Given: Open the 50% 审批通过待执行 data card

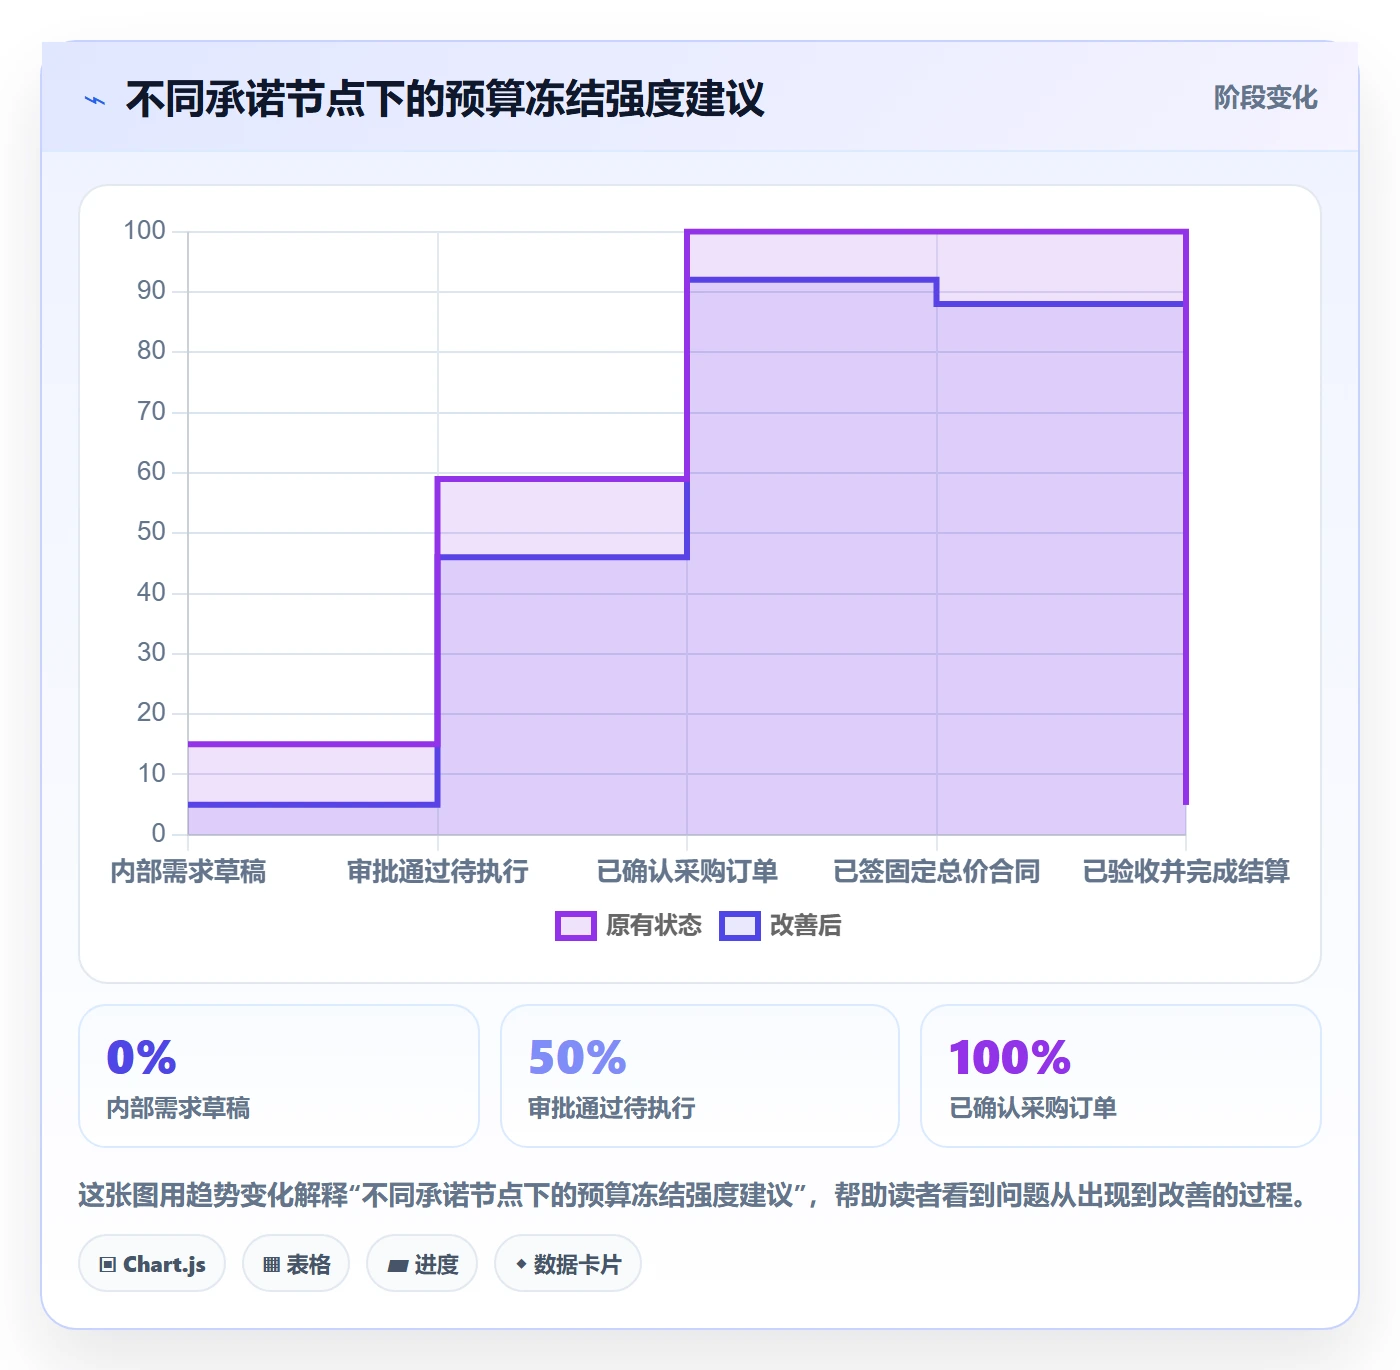Looking at the screenshot, I should (x=700, y=1076).
